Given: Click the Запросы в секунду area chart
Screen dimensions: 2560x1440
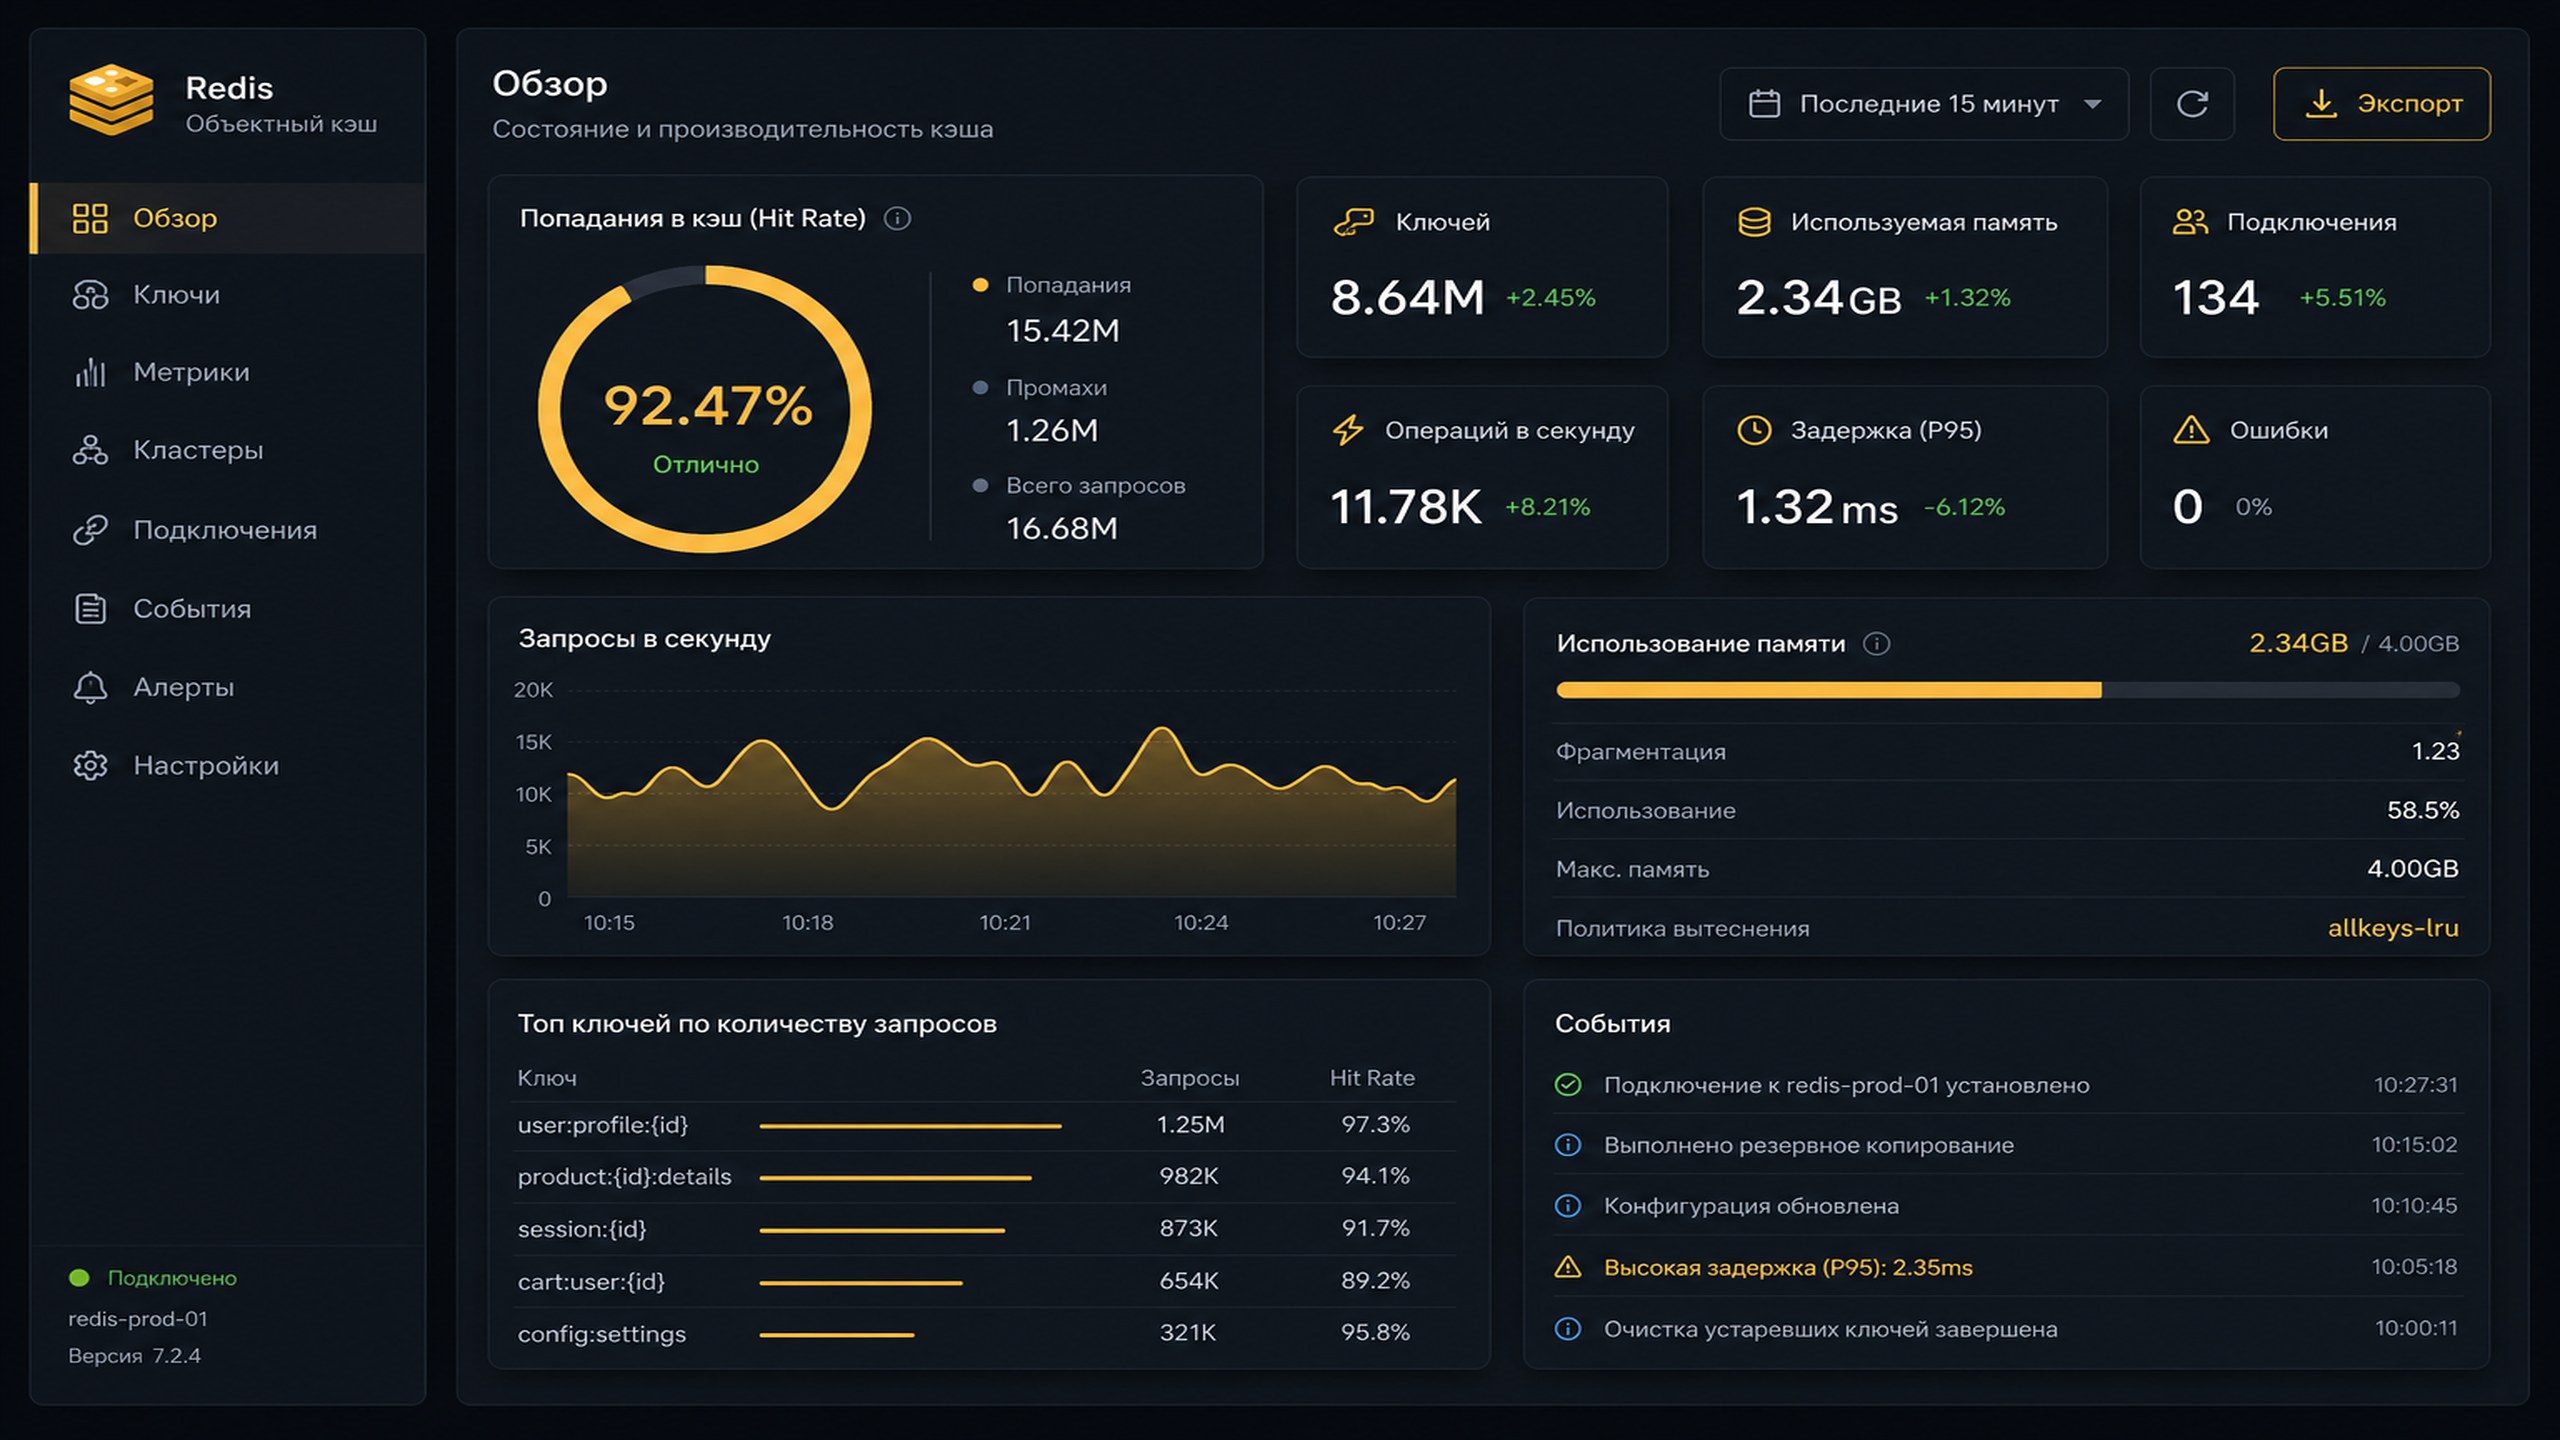Looking at the screenshot, I should (1011, 810).
